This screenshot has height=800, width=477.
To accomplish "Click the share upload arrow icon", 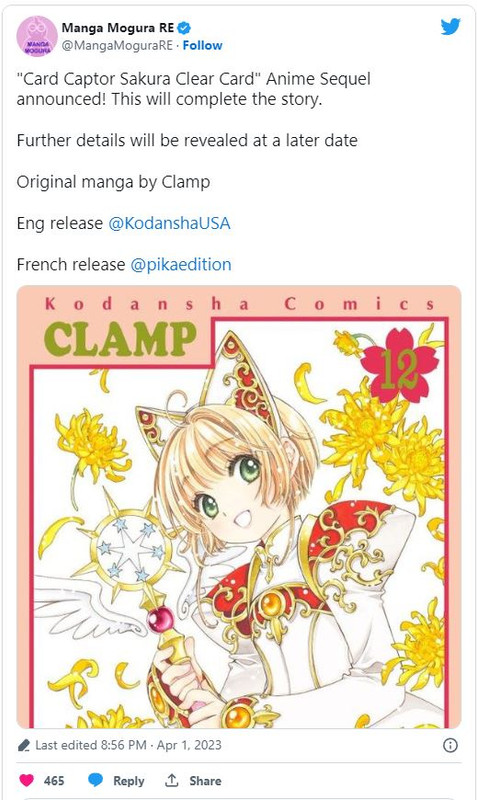I will (x=171, y=780).
